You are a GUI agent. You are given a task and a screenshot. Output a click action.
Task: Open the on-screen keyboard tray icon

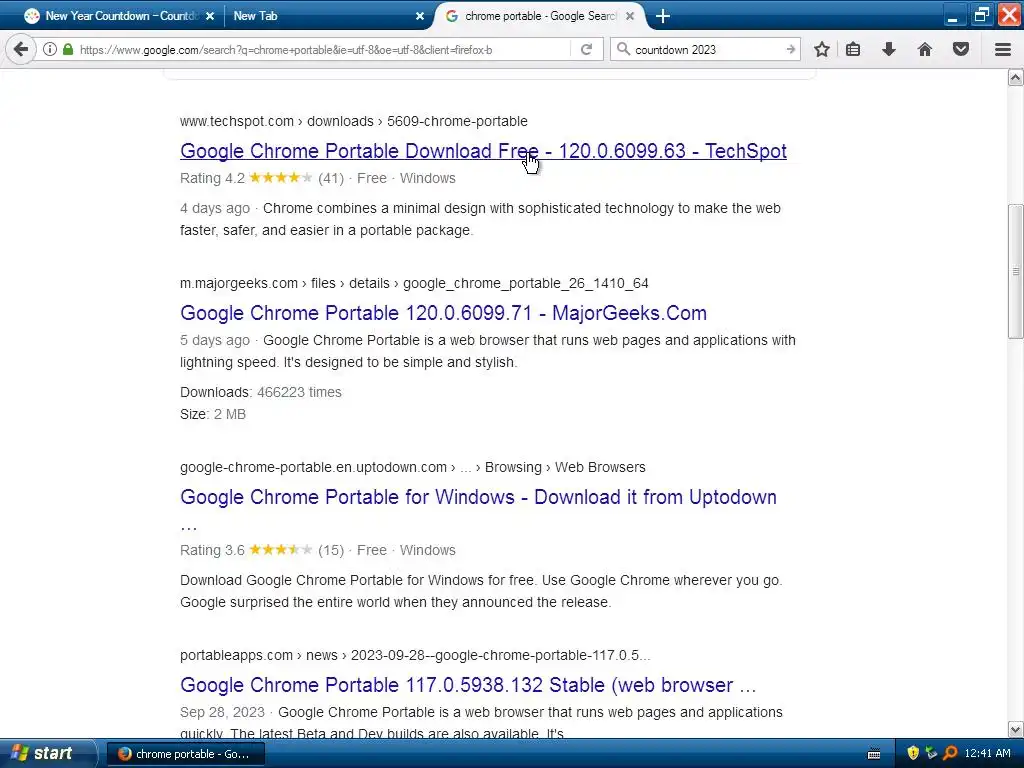(x=874, y=754)
